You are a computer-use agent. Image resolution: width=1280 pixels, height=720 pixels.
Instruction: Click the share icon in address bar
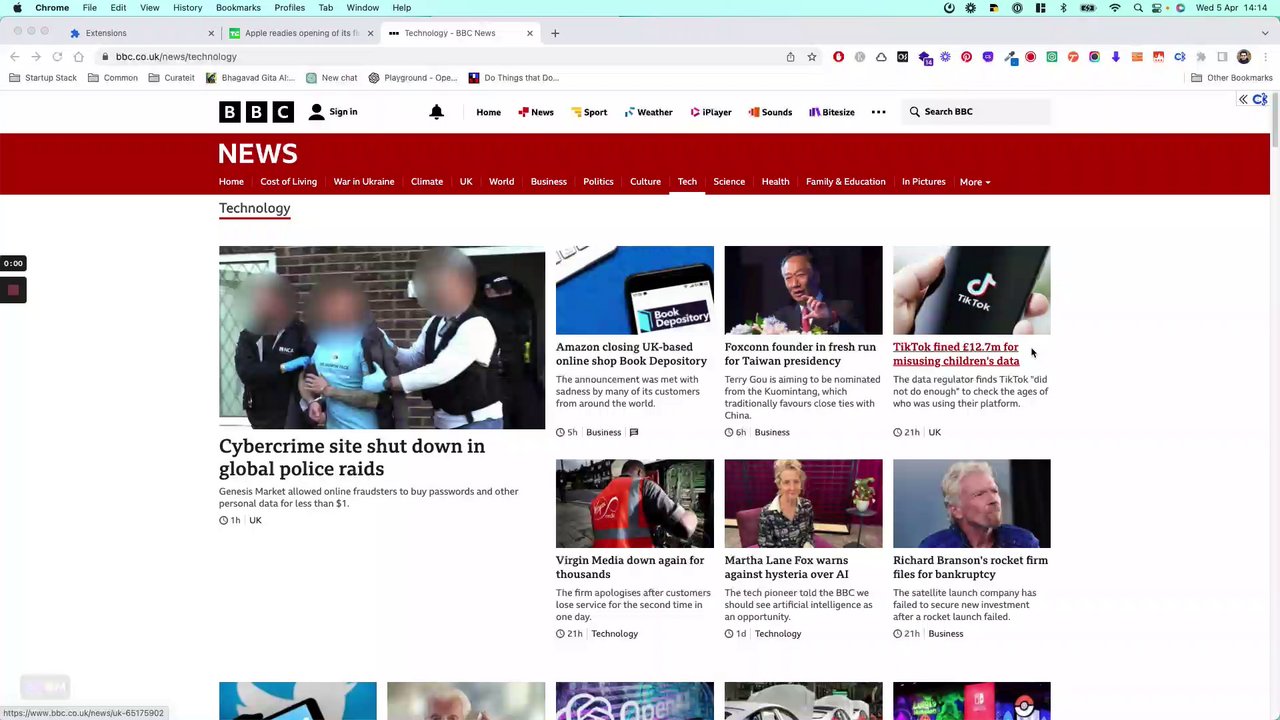point(790,57)
